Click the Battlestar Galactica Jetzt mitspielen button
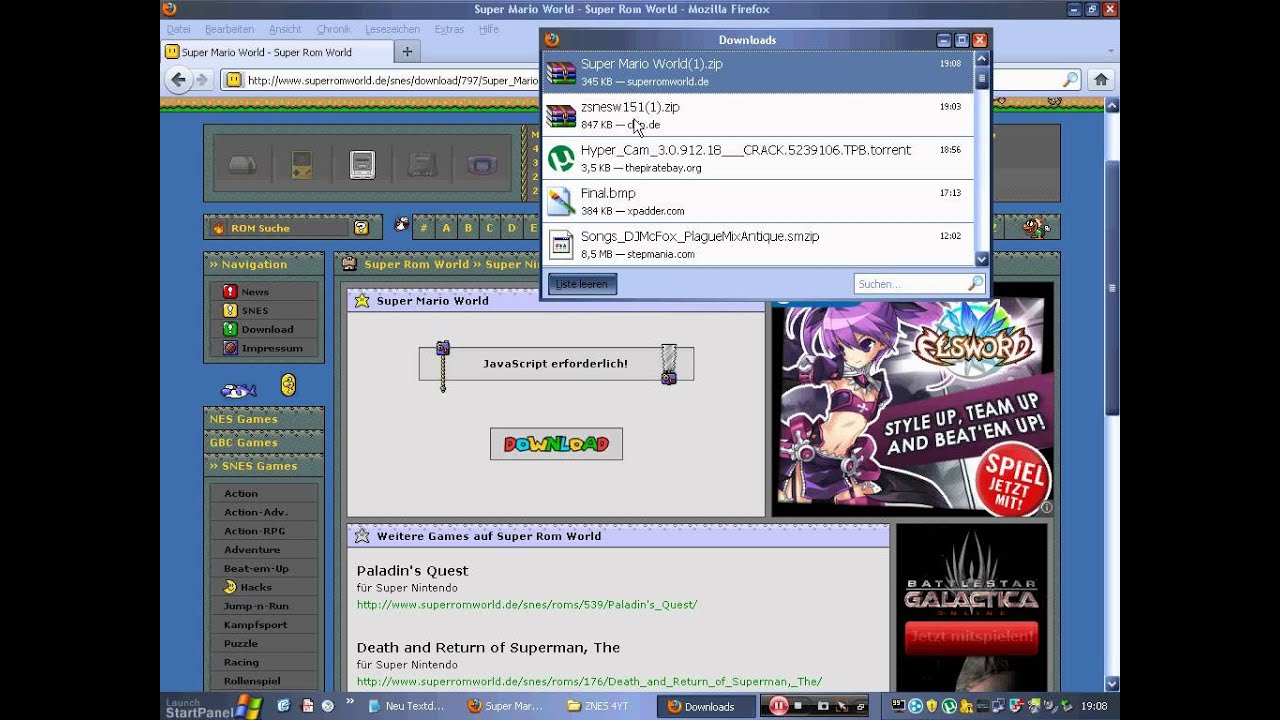The height and width of the screenshot is (720, 1280). click(x=971, y=636)
